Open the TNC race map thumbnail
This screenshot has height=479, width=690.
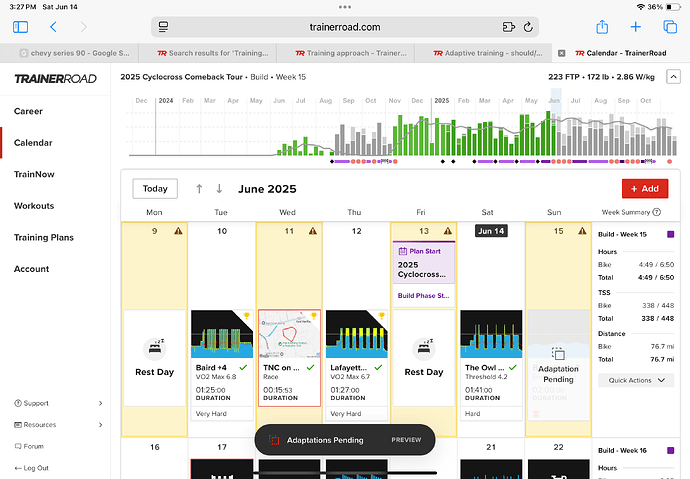(x=289, y=334)
